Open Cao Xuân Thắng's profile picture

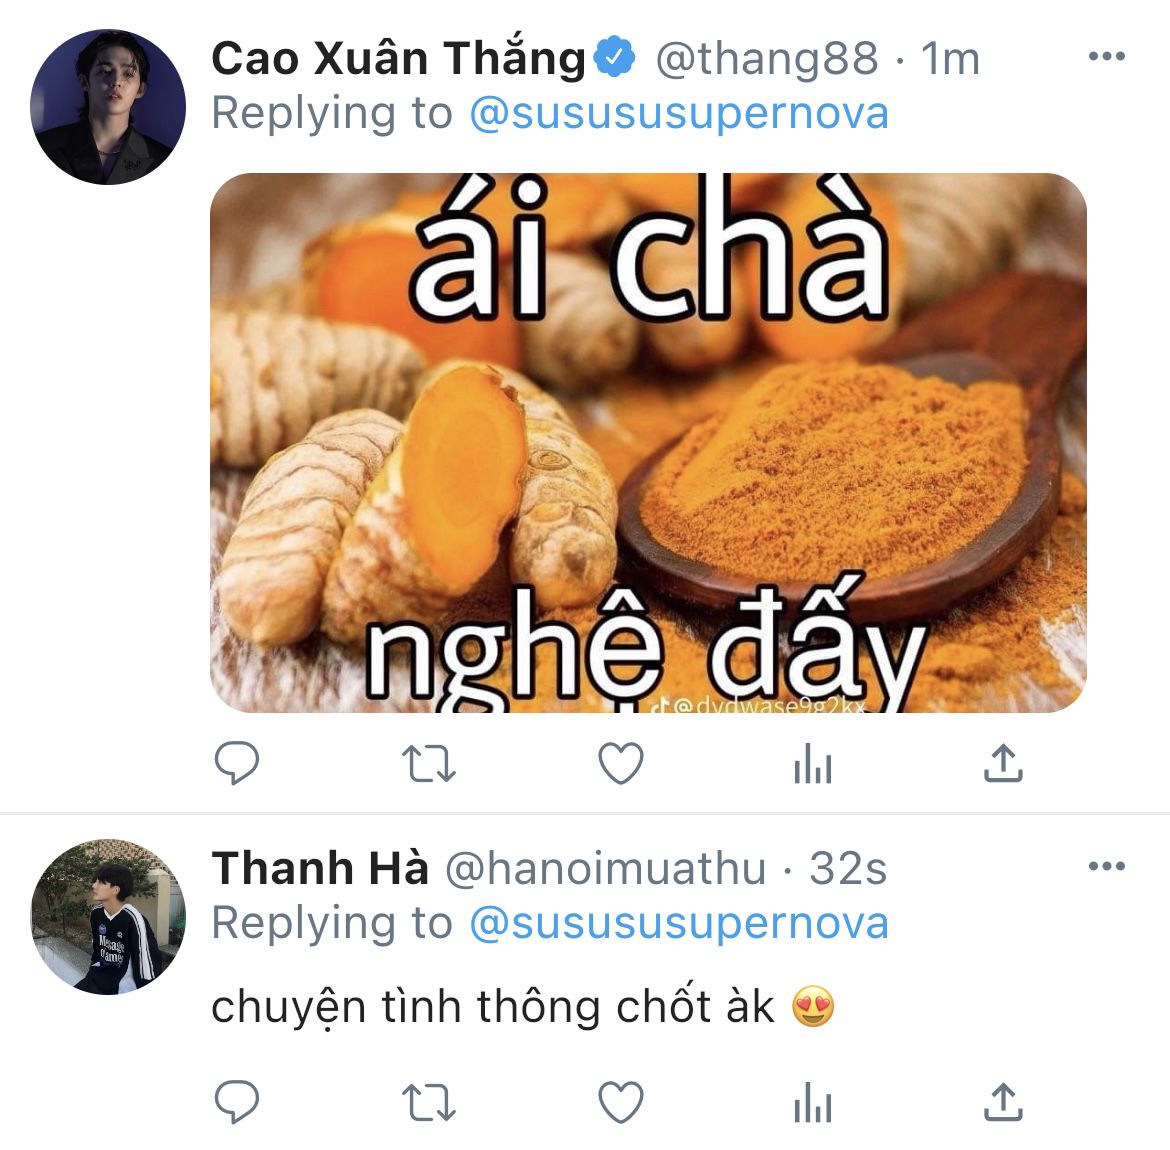(x=107, y=107)
